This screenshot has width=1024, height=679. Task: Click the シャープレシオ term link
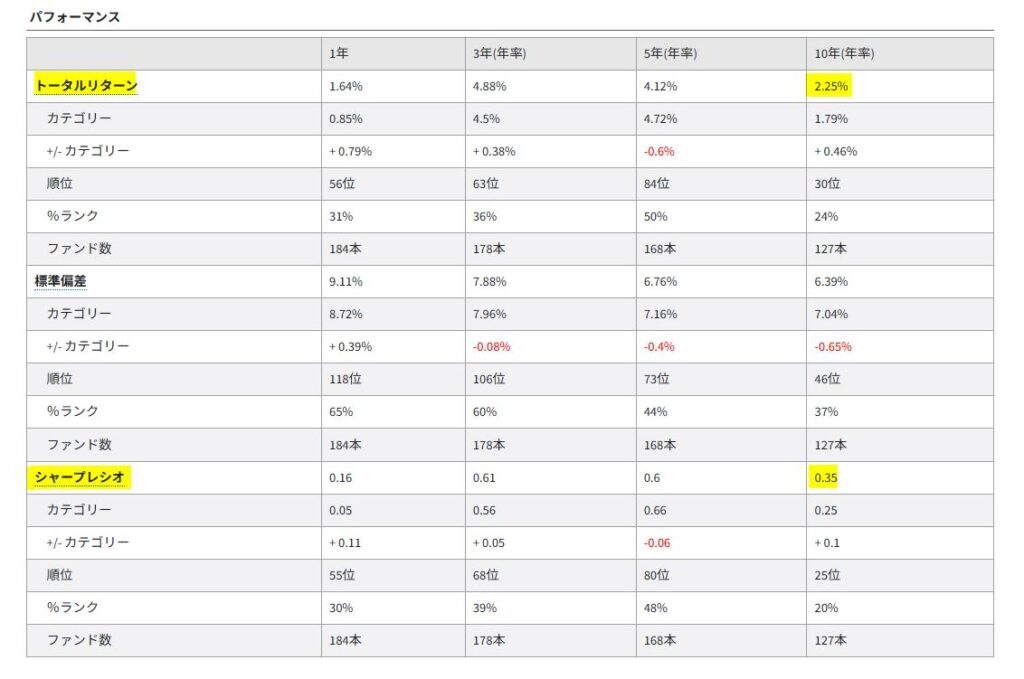tap(80, 477)
